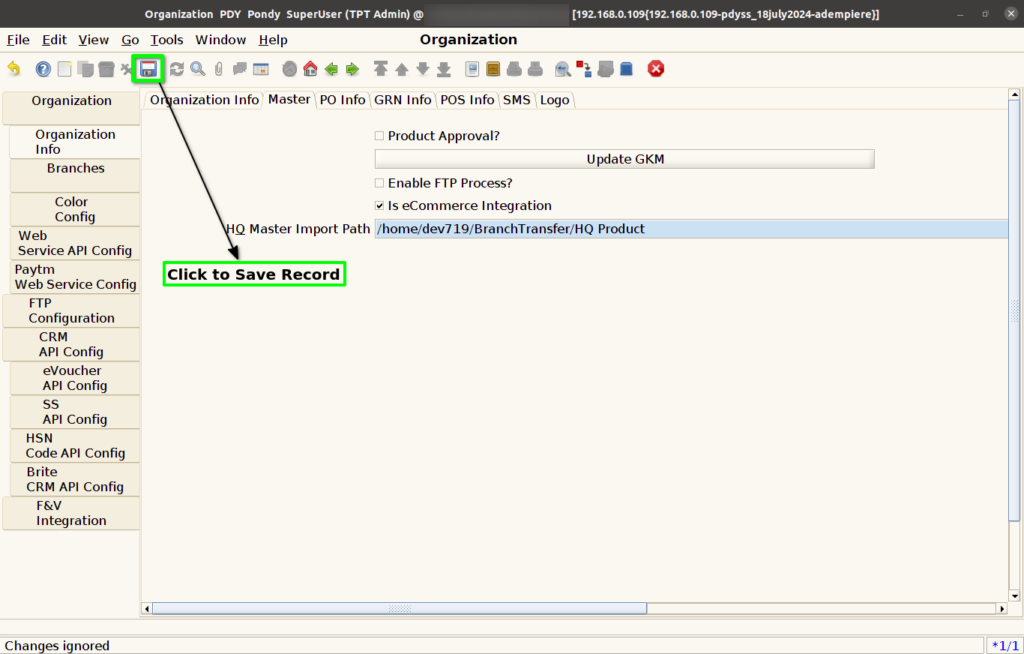Screen dimensions: 1024x654
Task: Select SS API Config side tab
Action: tap(75, 412)
